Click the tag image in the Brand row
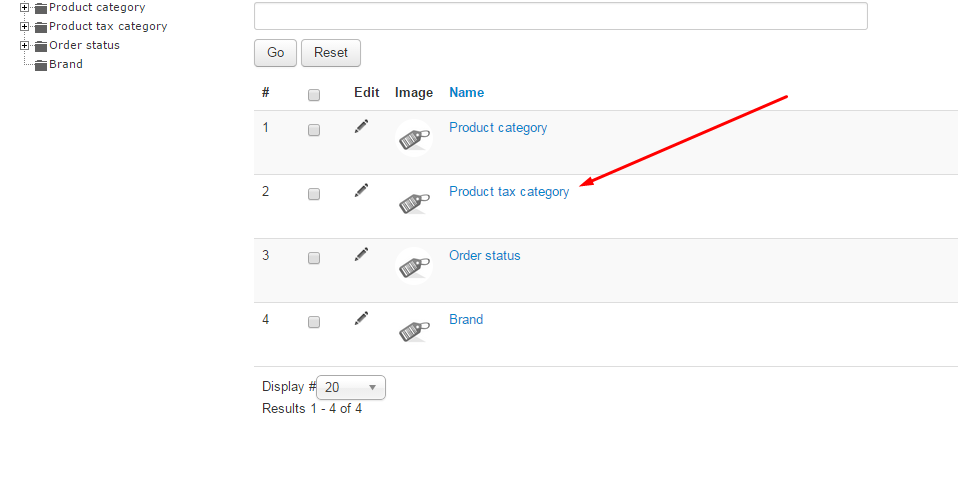This screenshot has width=958, height=491. click(414, 331)
